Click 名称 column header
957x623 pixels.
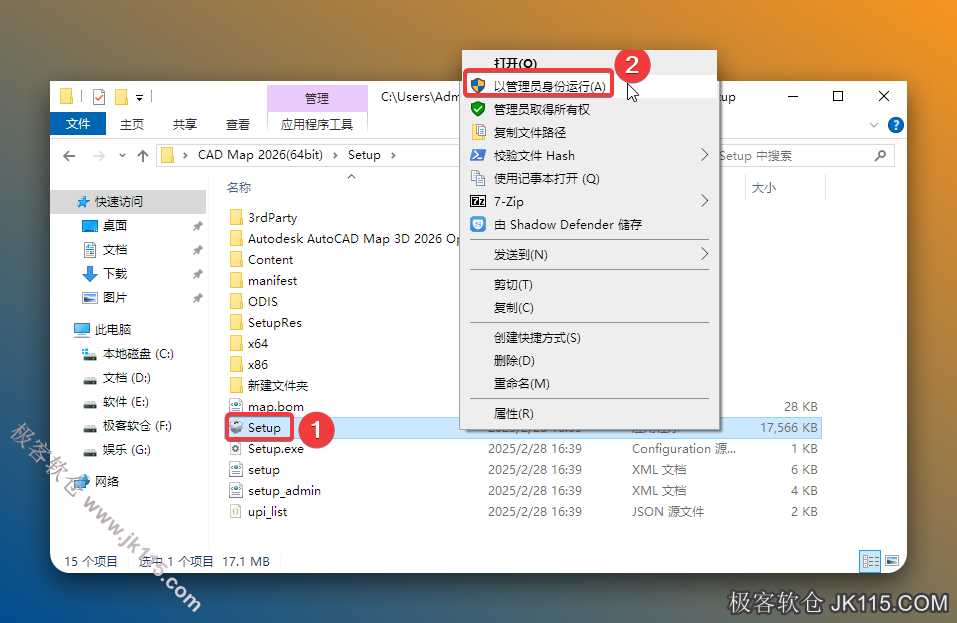coord(239,187)
